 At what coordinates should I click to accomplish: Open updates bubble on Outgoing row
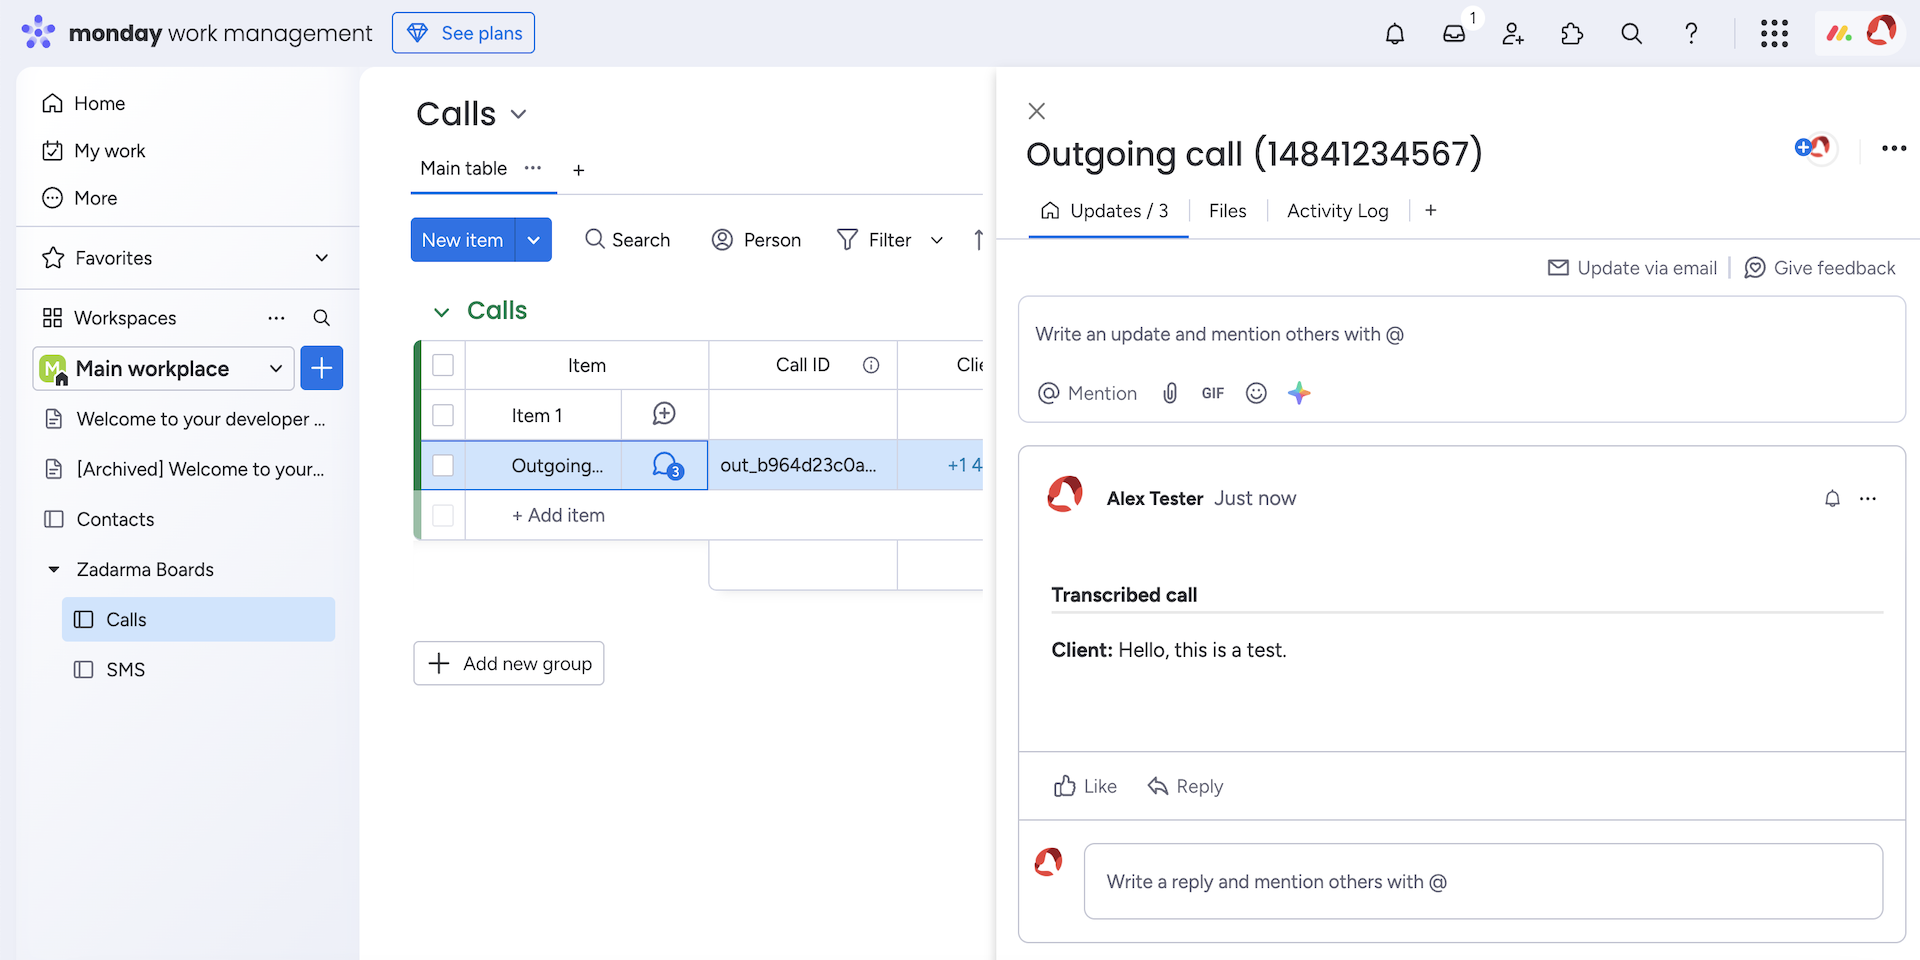(667, 465)
